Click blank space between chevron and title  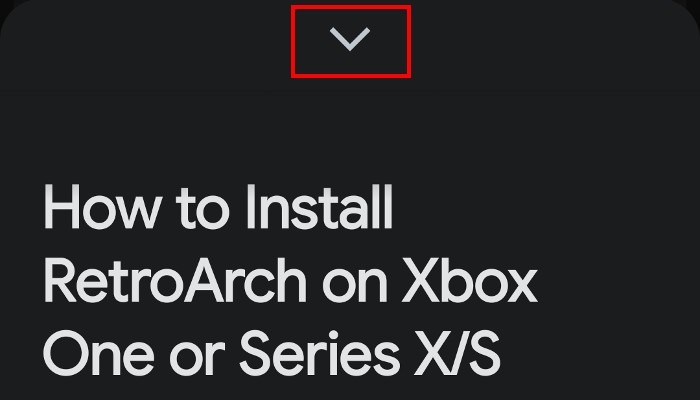[350, 129]
